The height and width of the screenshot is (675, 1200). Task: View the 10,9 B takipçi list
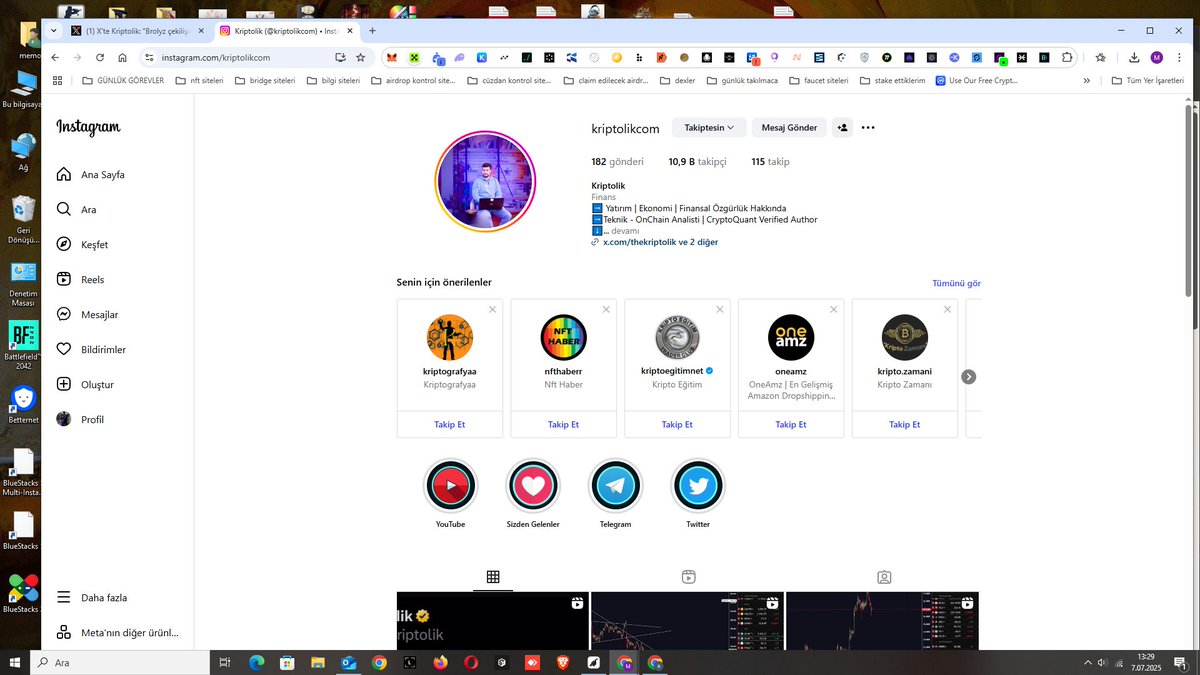697,161
